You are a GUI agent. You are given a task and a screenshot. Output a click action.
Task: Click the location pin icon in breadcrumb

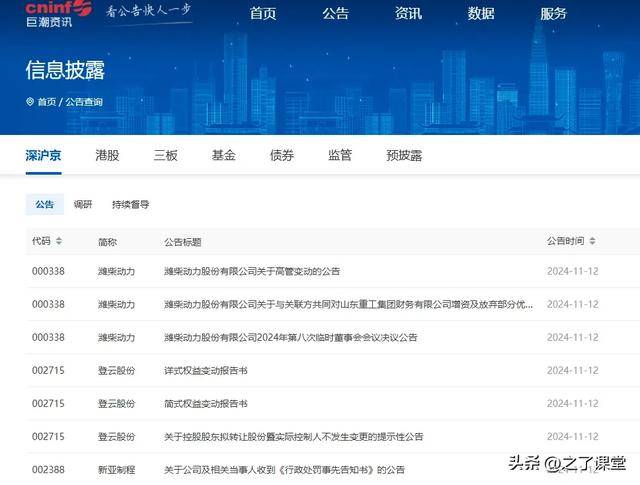click(30, 102)
